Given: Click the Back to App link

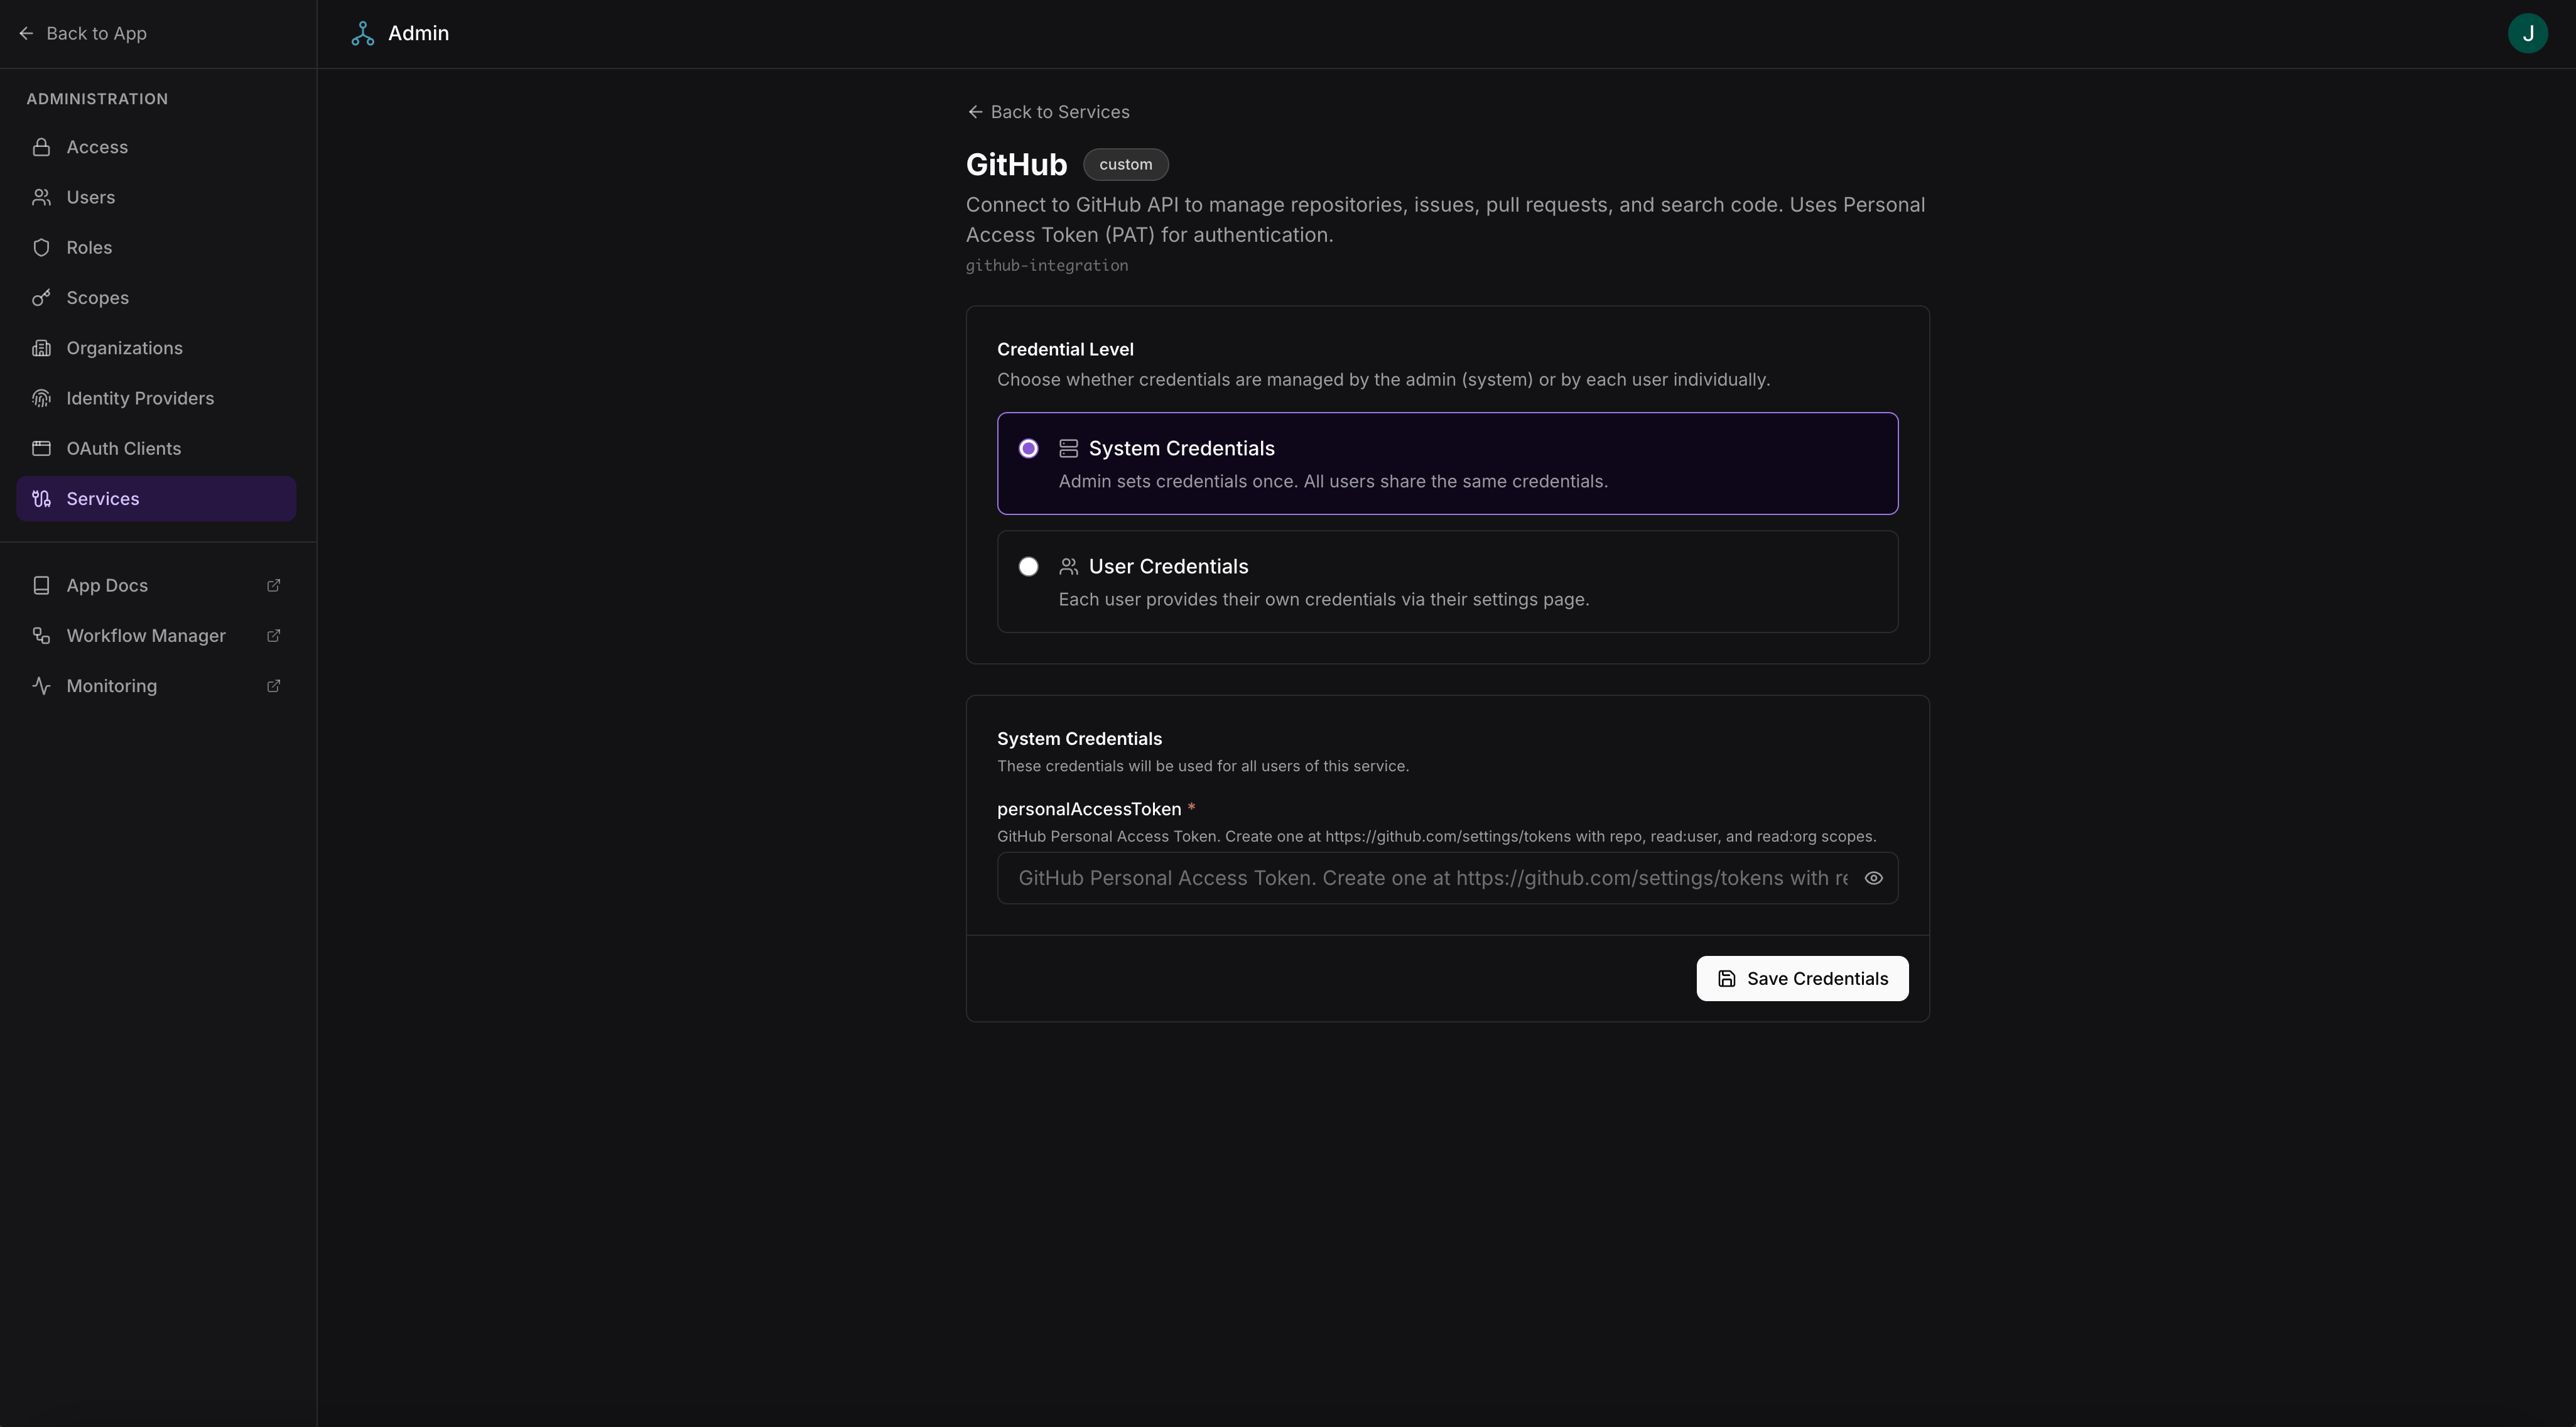Looking at the screenshot, I should click(x=82, y=33).
